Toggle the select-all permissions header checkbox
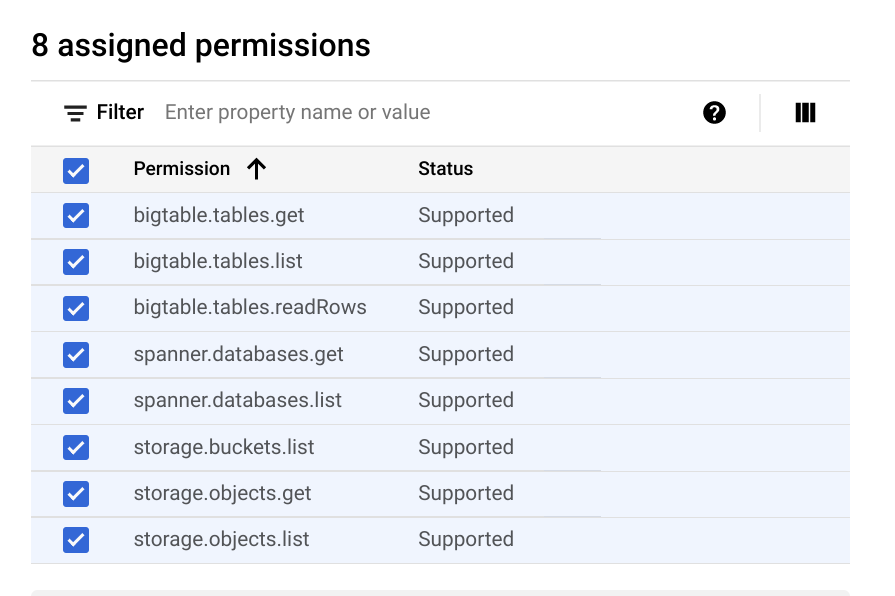Screen dimensions: 895x596 (x=76, y=170)
